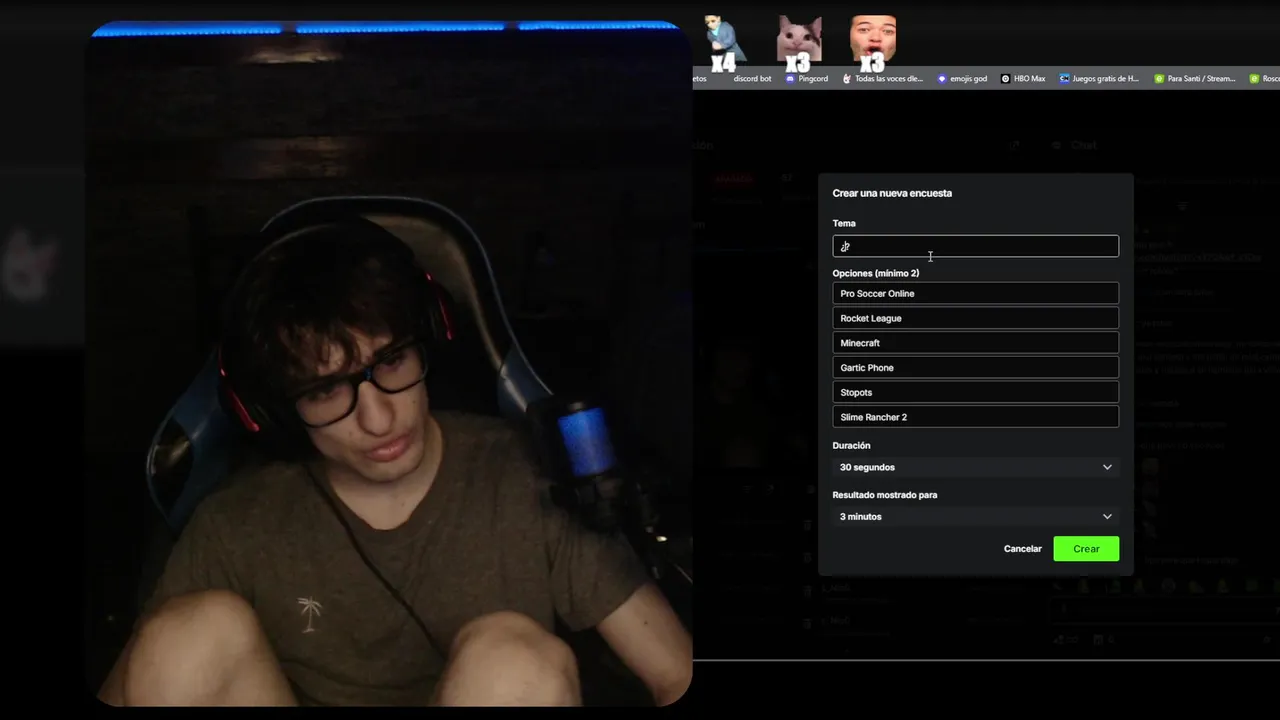Viewport: 1280px width, 720px height.
Task: Click the Crear una nueva encuesta title
Action: point(892,193)
